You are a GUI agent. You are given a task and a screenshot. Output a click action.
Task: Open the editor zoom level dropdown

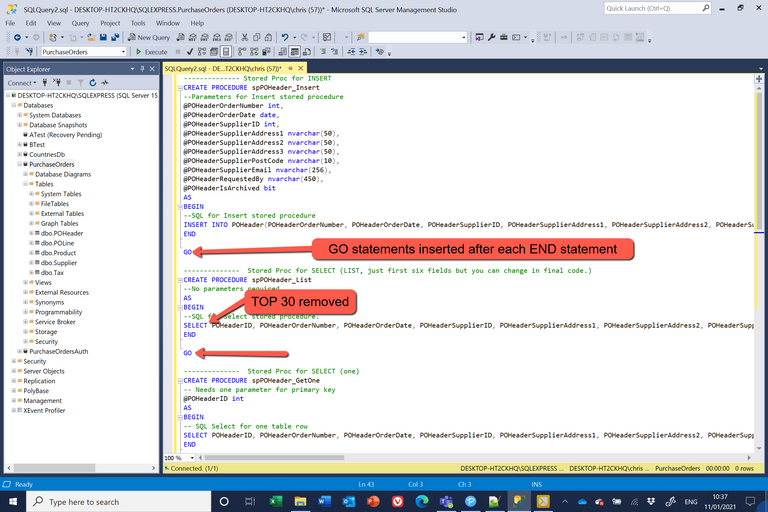pyautogui.click(x=188, y=458)
